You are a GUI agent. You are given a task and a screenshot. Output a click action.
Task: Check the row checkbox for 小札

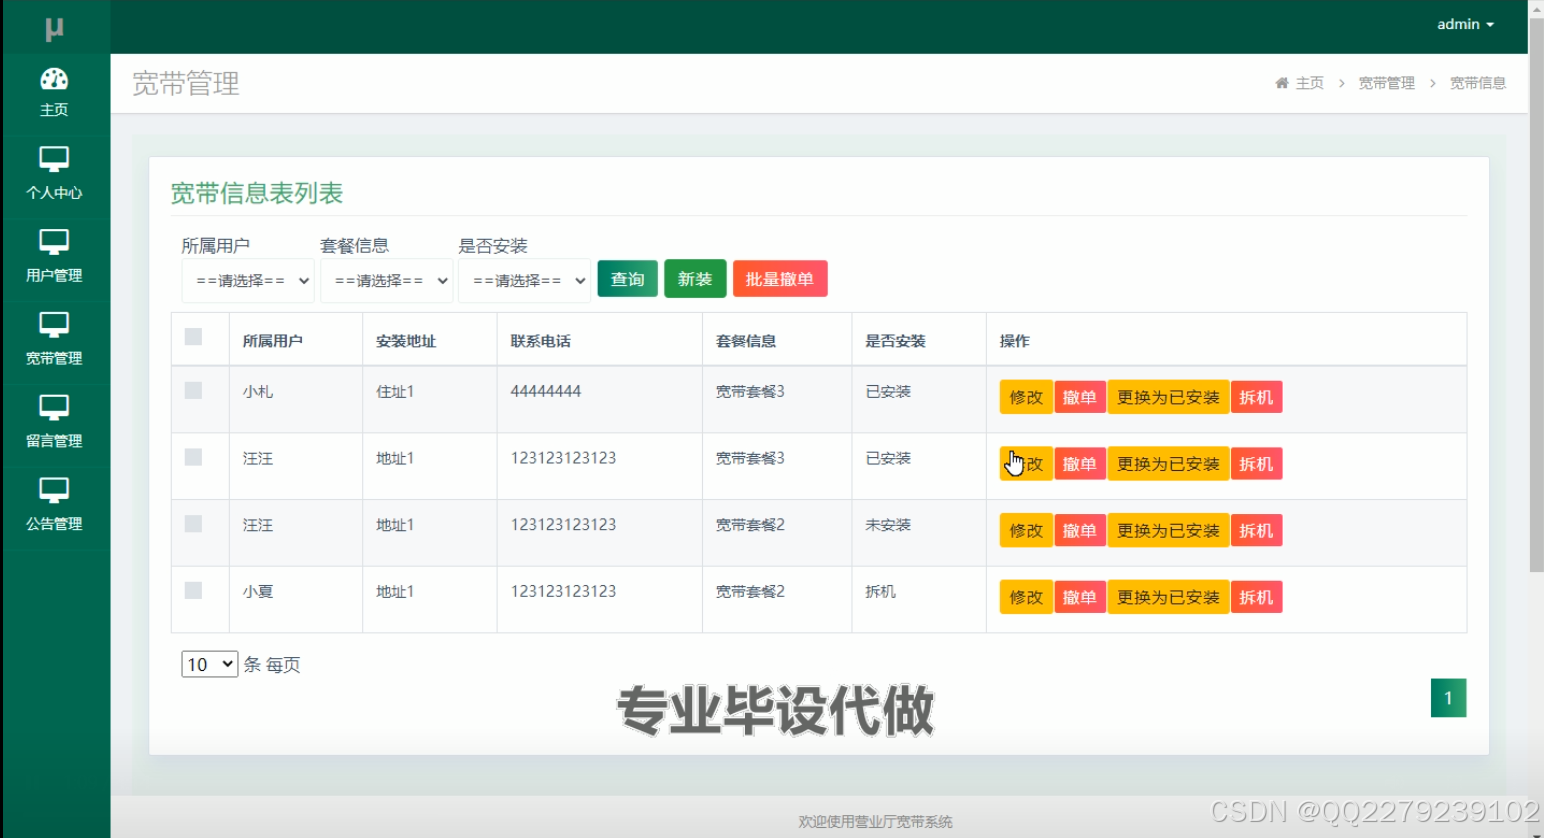point(193,391)
